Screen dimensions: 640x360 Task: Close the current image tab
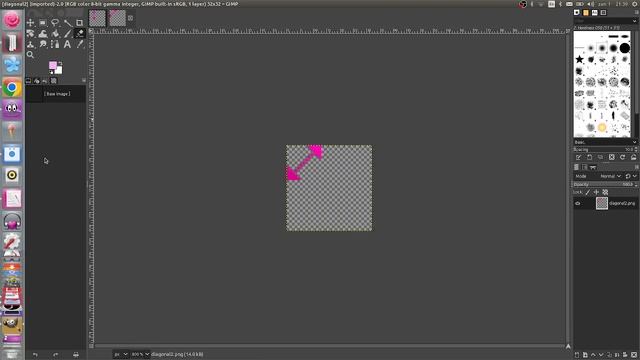coord(131,18)
